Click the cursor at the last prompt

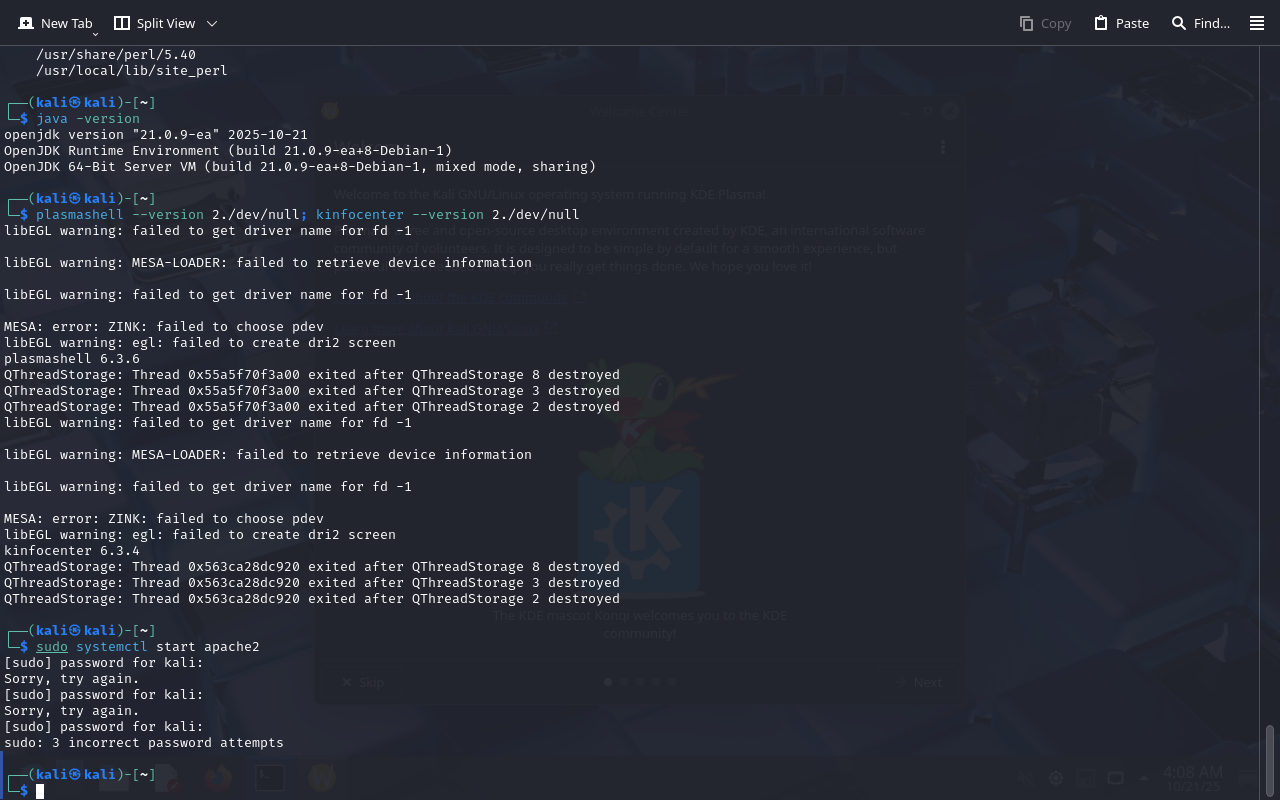(x=40, y=791)
